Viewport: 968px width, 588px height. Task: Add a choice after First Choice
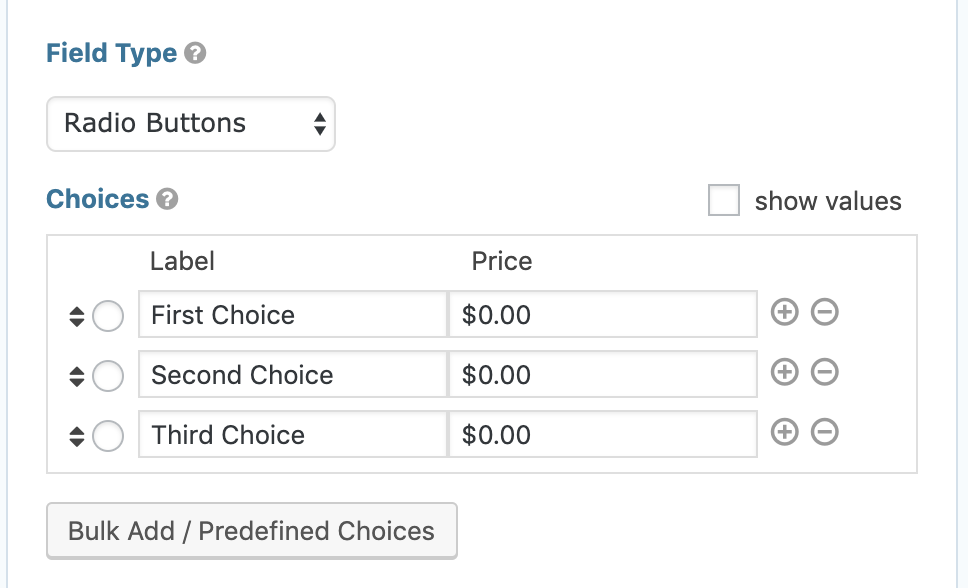785,312
